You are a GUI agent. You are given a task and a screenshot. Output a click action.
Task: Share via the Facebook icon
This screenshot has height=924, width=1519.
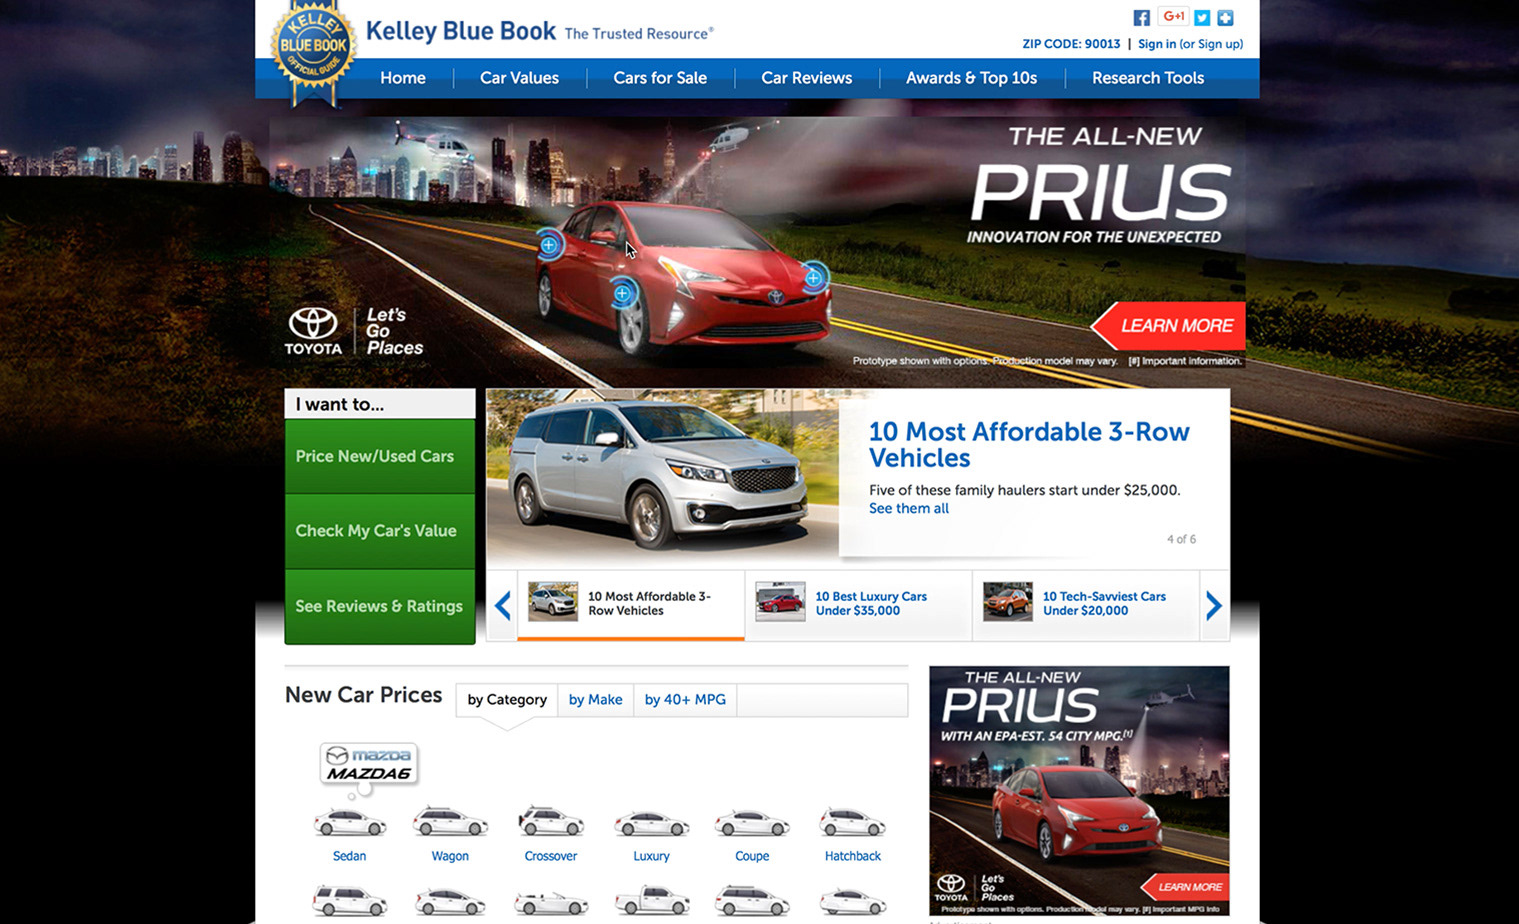(x=1141, y=17)
